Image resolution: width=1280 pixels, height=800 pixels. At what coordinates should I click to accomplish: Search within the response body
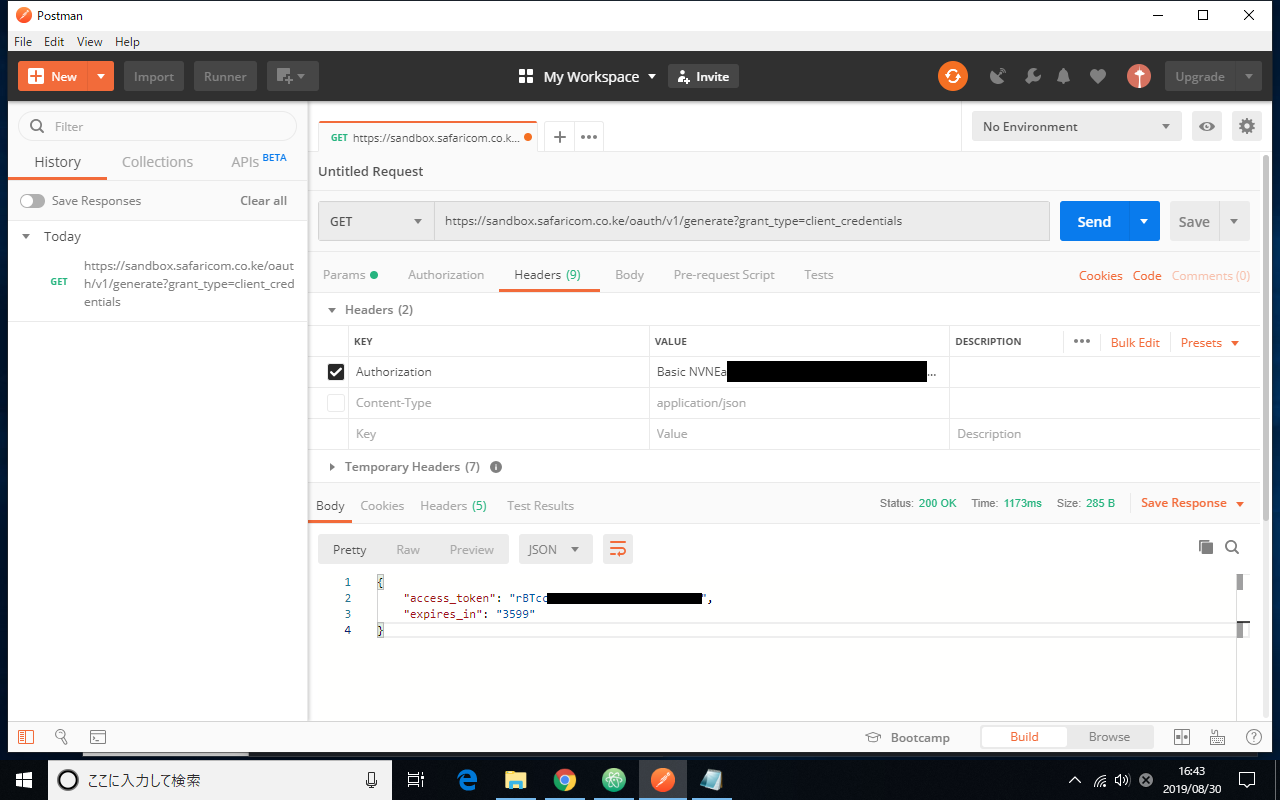click(x=1232, y=547)
